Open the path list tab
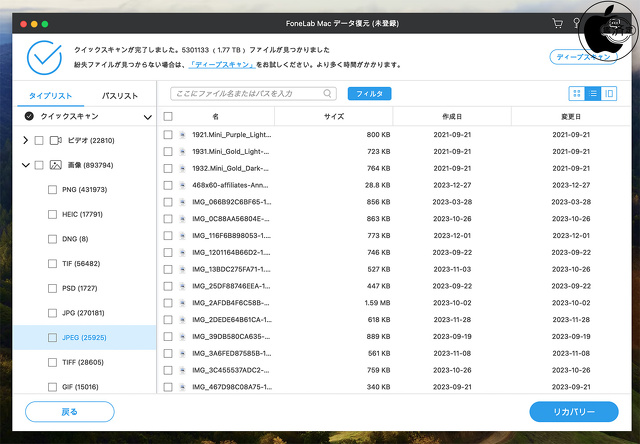This screenshot has width=640, height=444. [120, 96]
